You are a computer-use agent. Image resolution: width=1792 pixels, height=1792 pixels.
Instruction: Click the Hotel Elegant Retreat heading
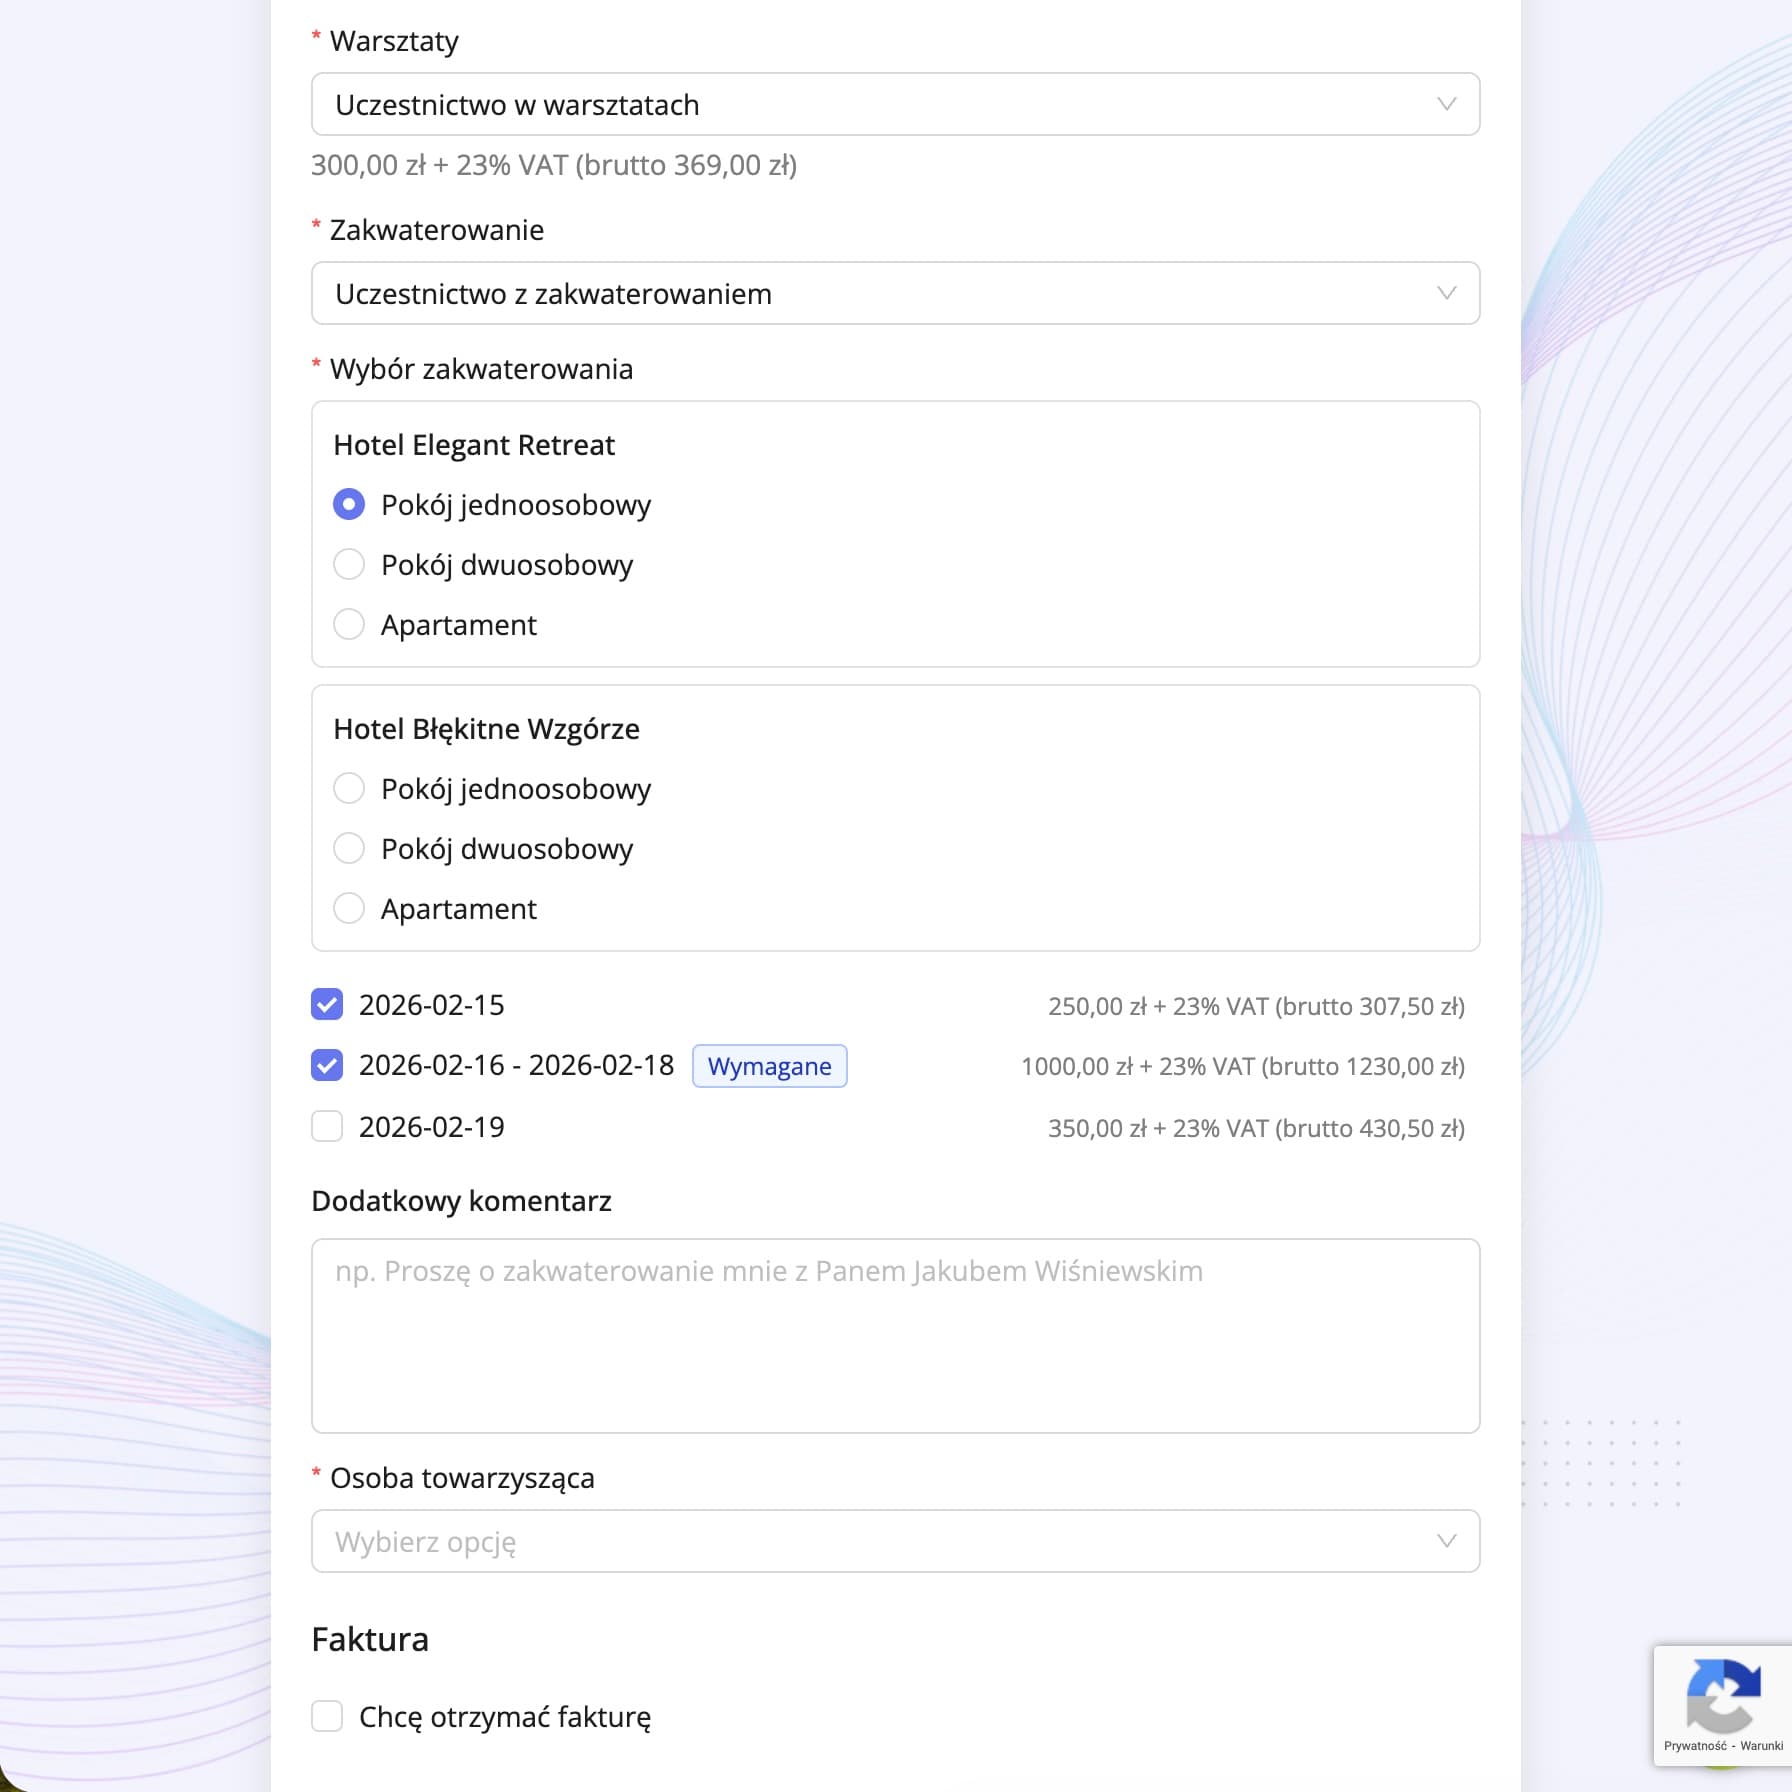(x=474, y=445)
